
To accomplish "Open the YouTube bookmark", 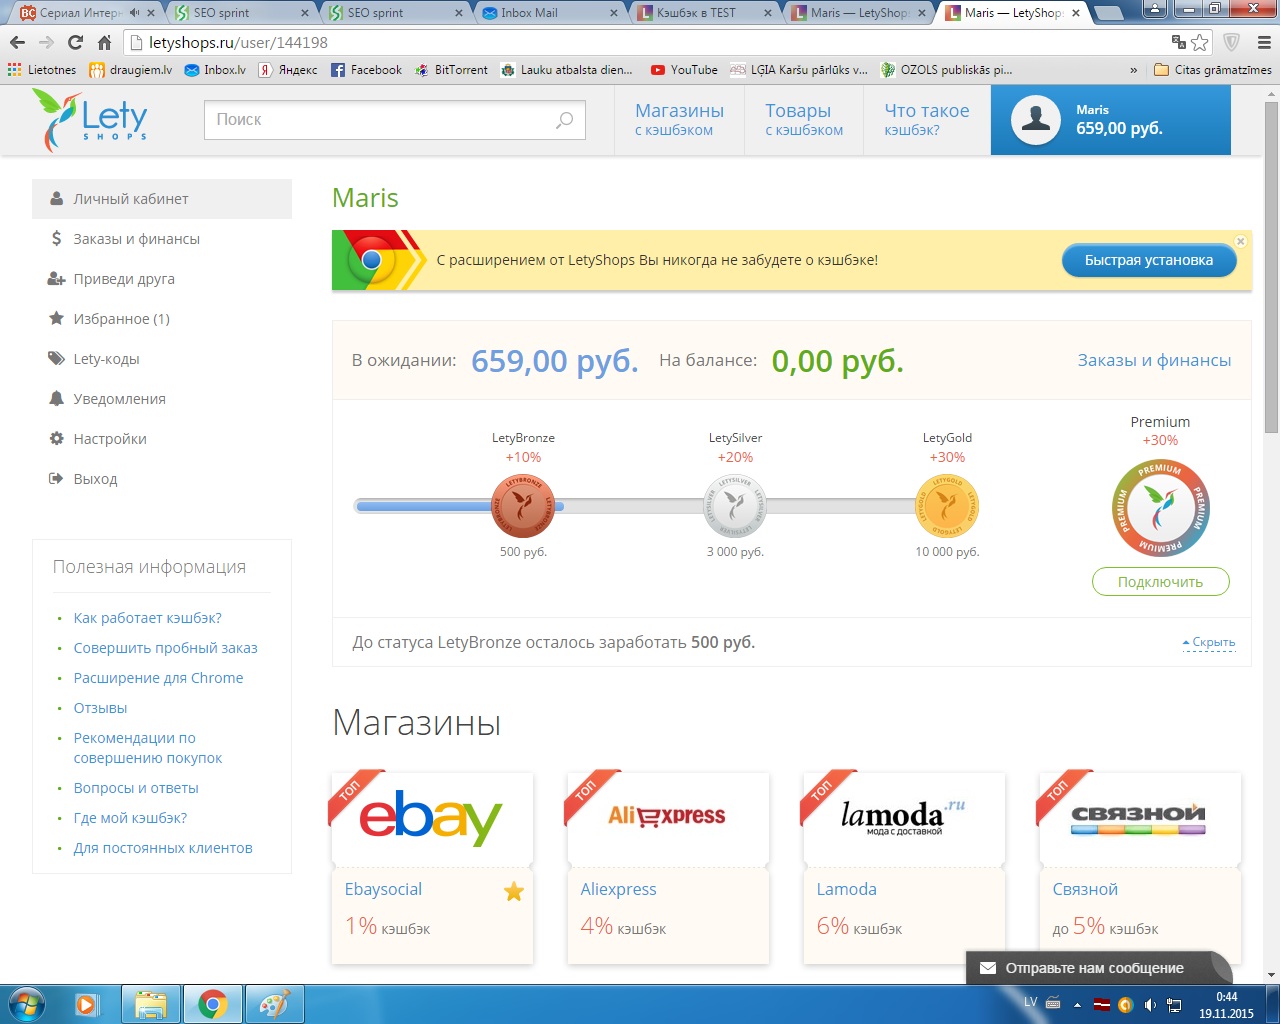I will 684,70.
